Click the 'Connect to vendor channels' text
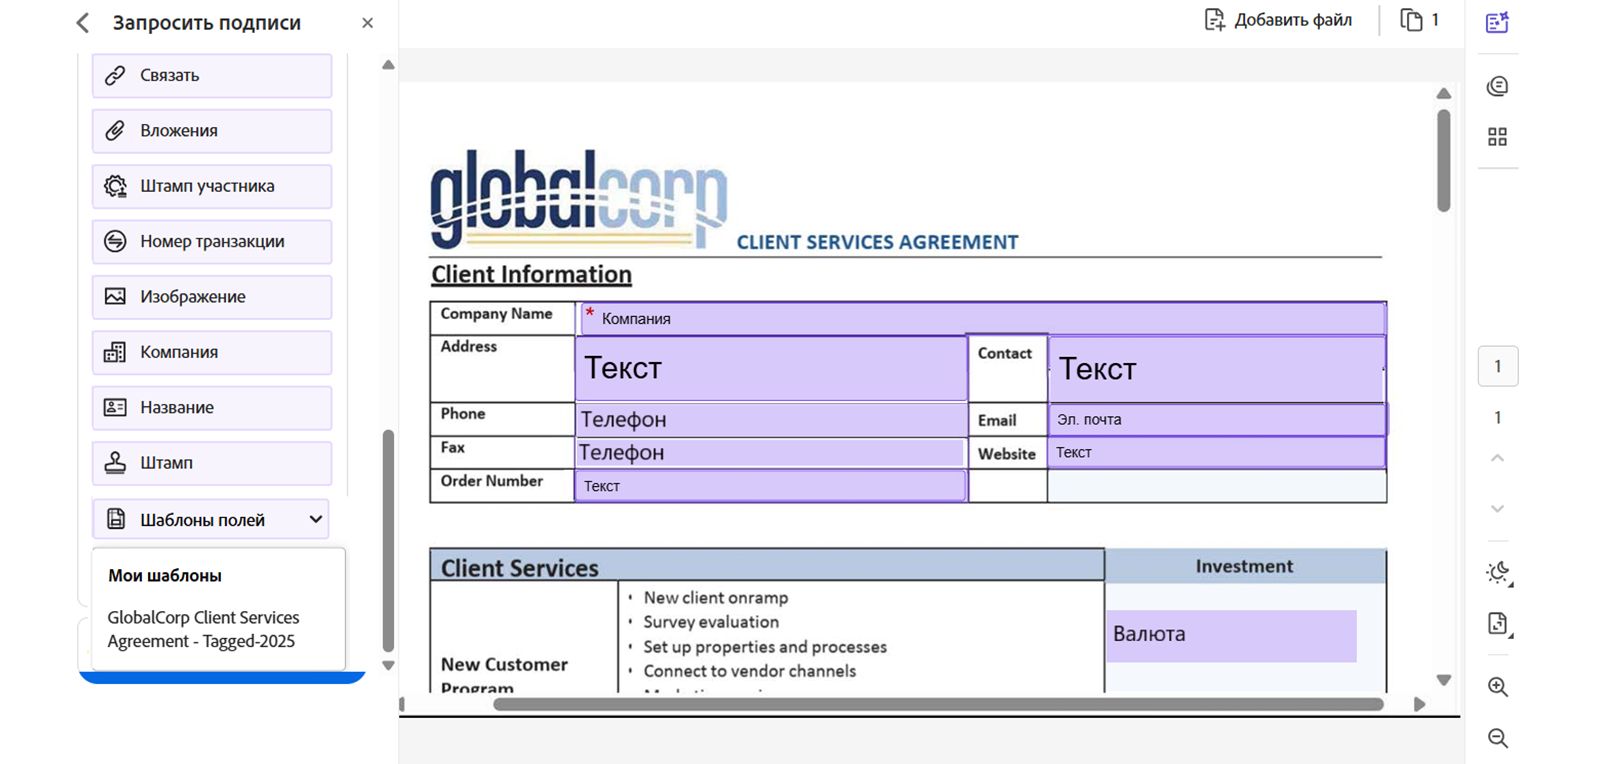 [x=750, y=671]
